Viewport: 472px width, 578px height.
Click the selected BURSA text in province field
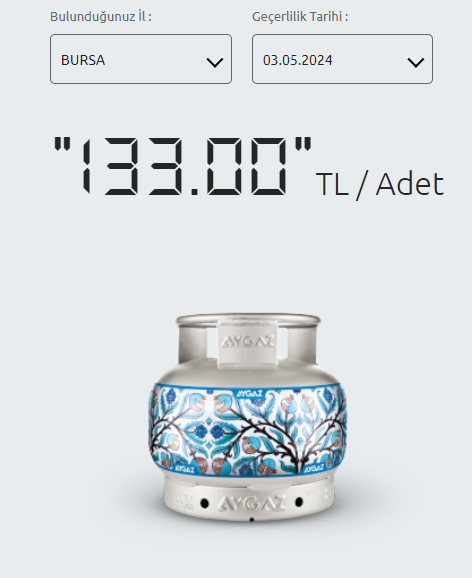point(83,60)
